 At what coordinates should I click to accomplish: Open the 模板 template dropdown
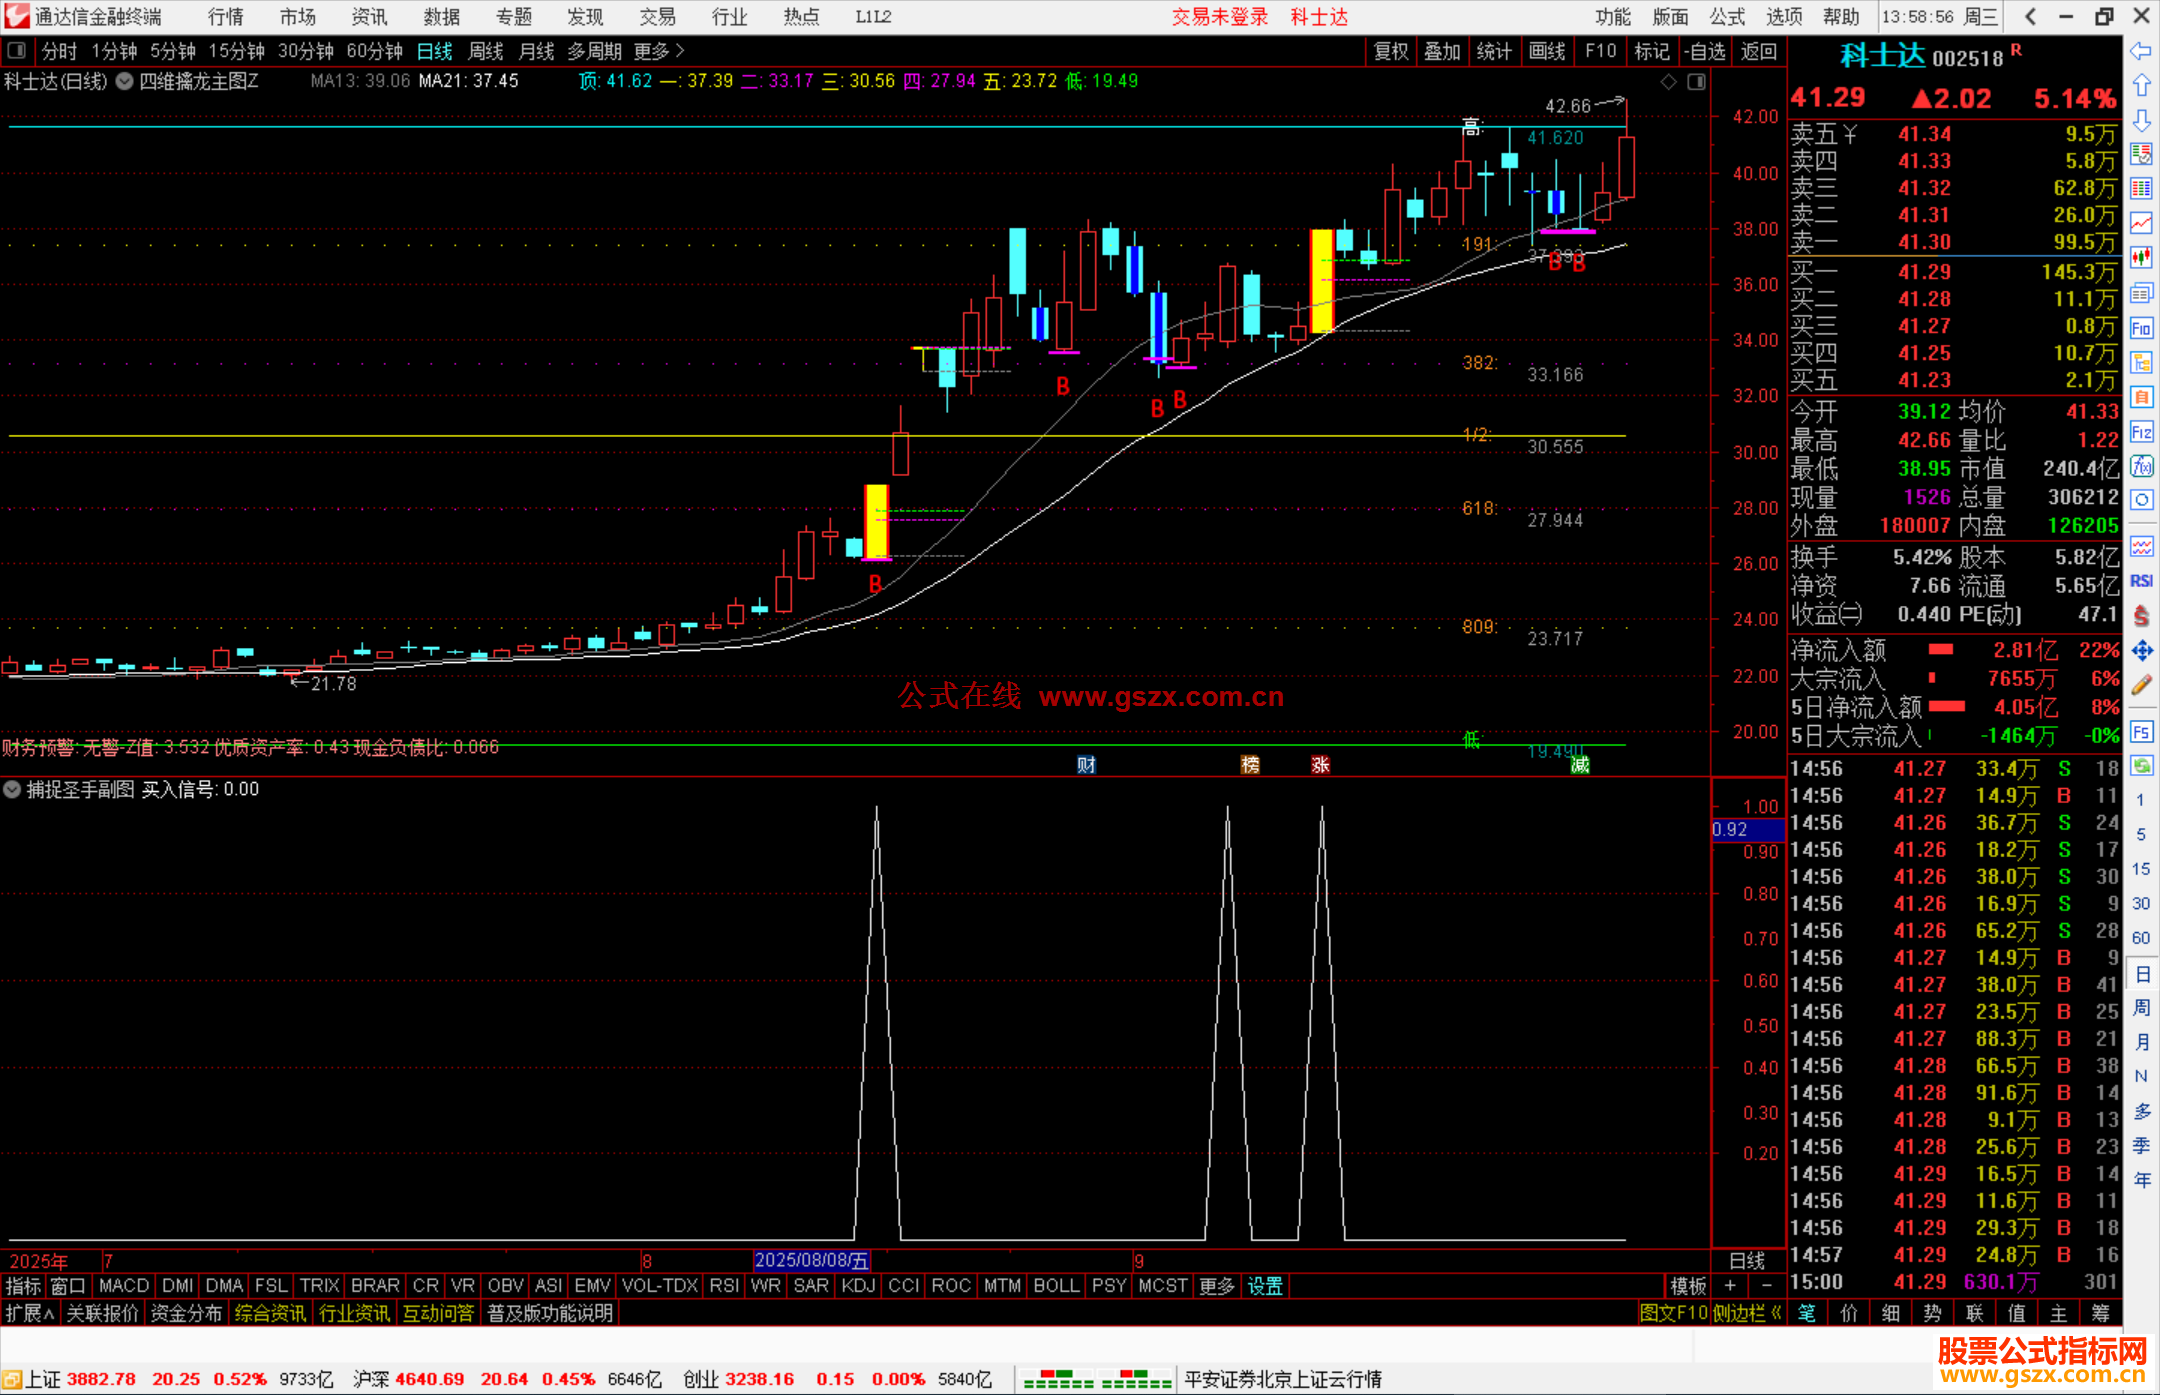[1688, 1286]
